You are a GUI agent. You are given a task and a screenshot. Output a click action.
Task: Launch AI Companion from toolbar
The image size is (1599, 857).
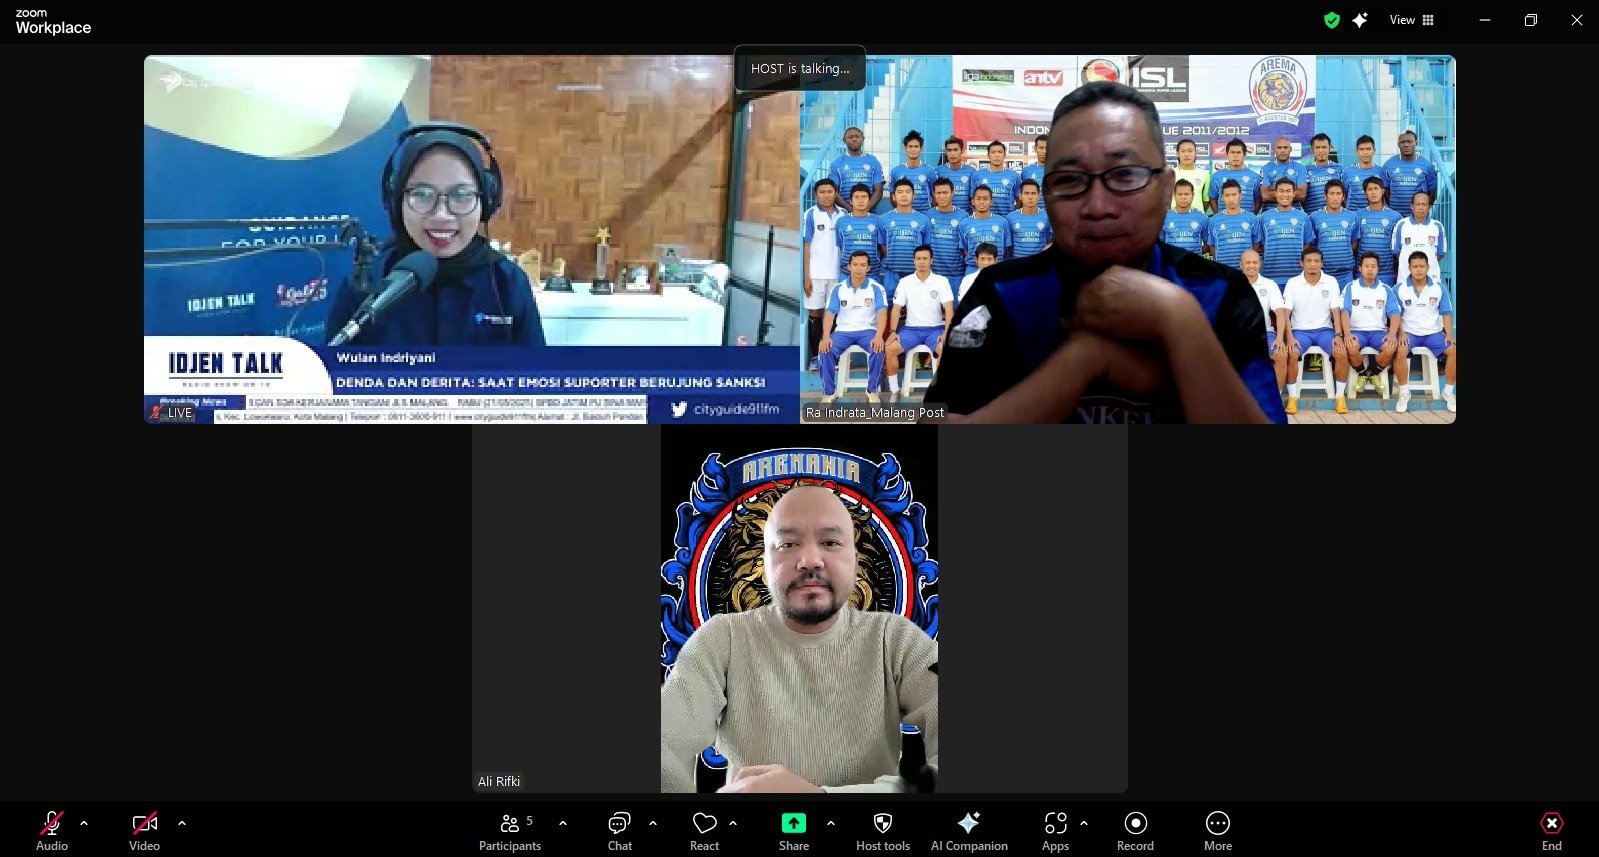coord(969,831)
